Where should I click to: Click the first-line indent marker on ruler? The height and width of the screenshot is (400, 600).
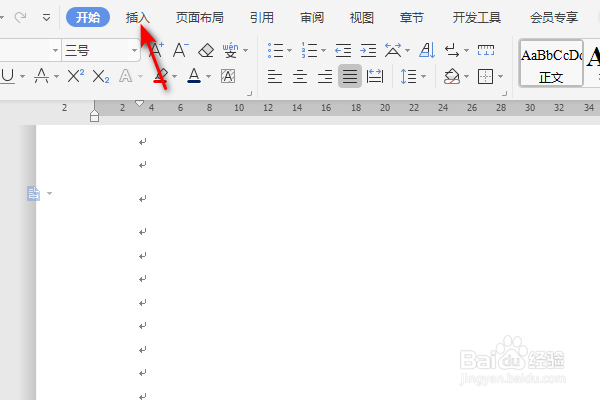click(140, 103)
